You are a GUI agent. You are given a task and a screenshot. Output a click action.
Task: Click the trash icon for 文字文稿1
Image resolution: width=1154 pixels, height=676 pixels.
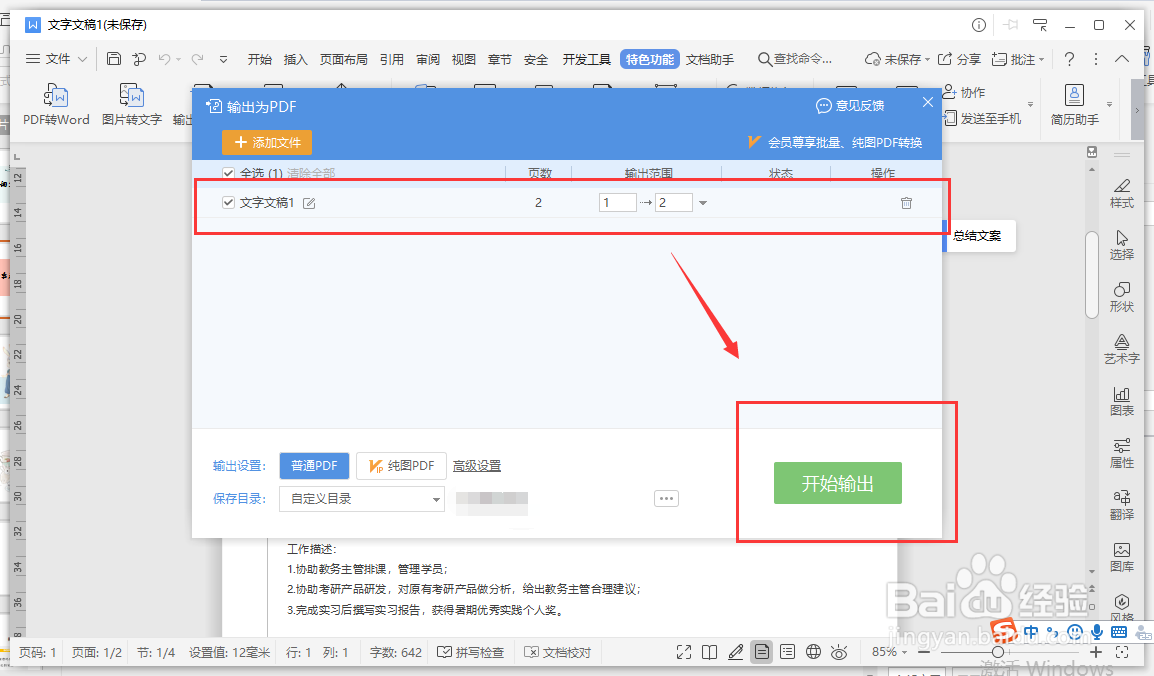pos(906,203)
